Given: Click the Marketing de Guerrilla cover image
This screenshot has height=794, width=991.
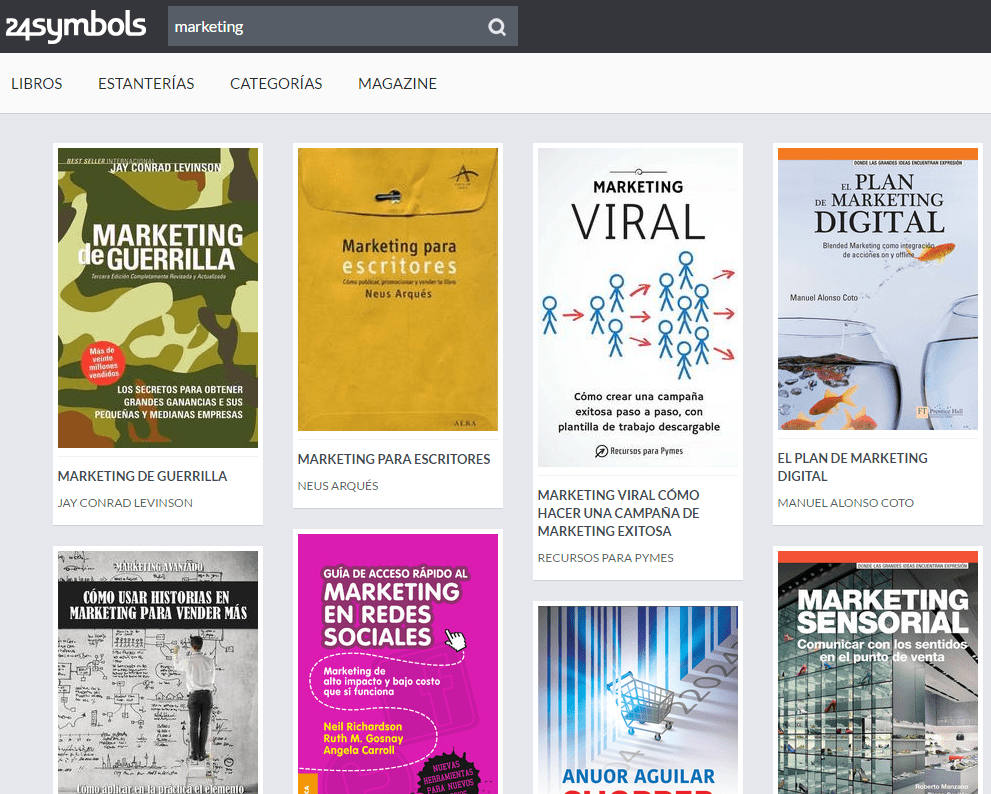Looking at the screenshot, I should (x=157, y=297).
